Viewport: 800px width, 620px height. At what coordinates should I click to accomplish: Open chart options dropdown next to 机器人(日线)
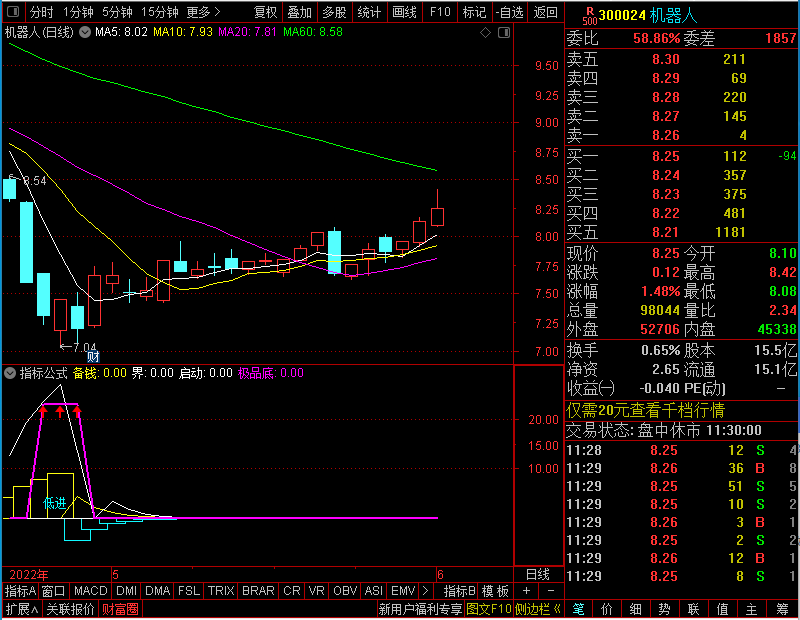click(x=85, y=32)
